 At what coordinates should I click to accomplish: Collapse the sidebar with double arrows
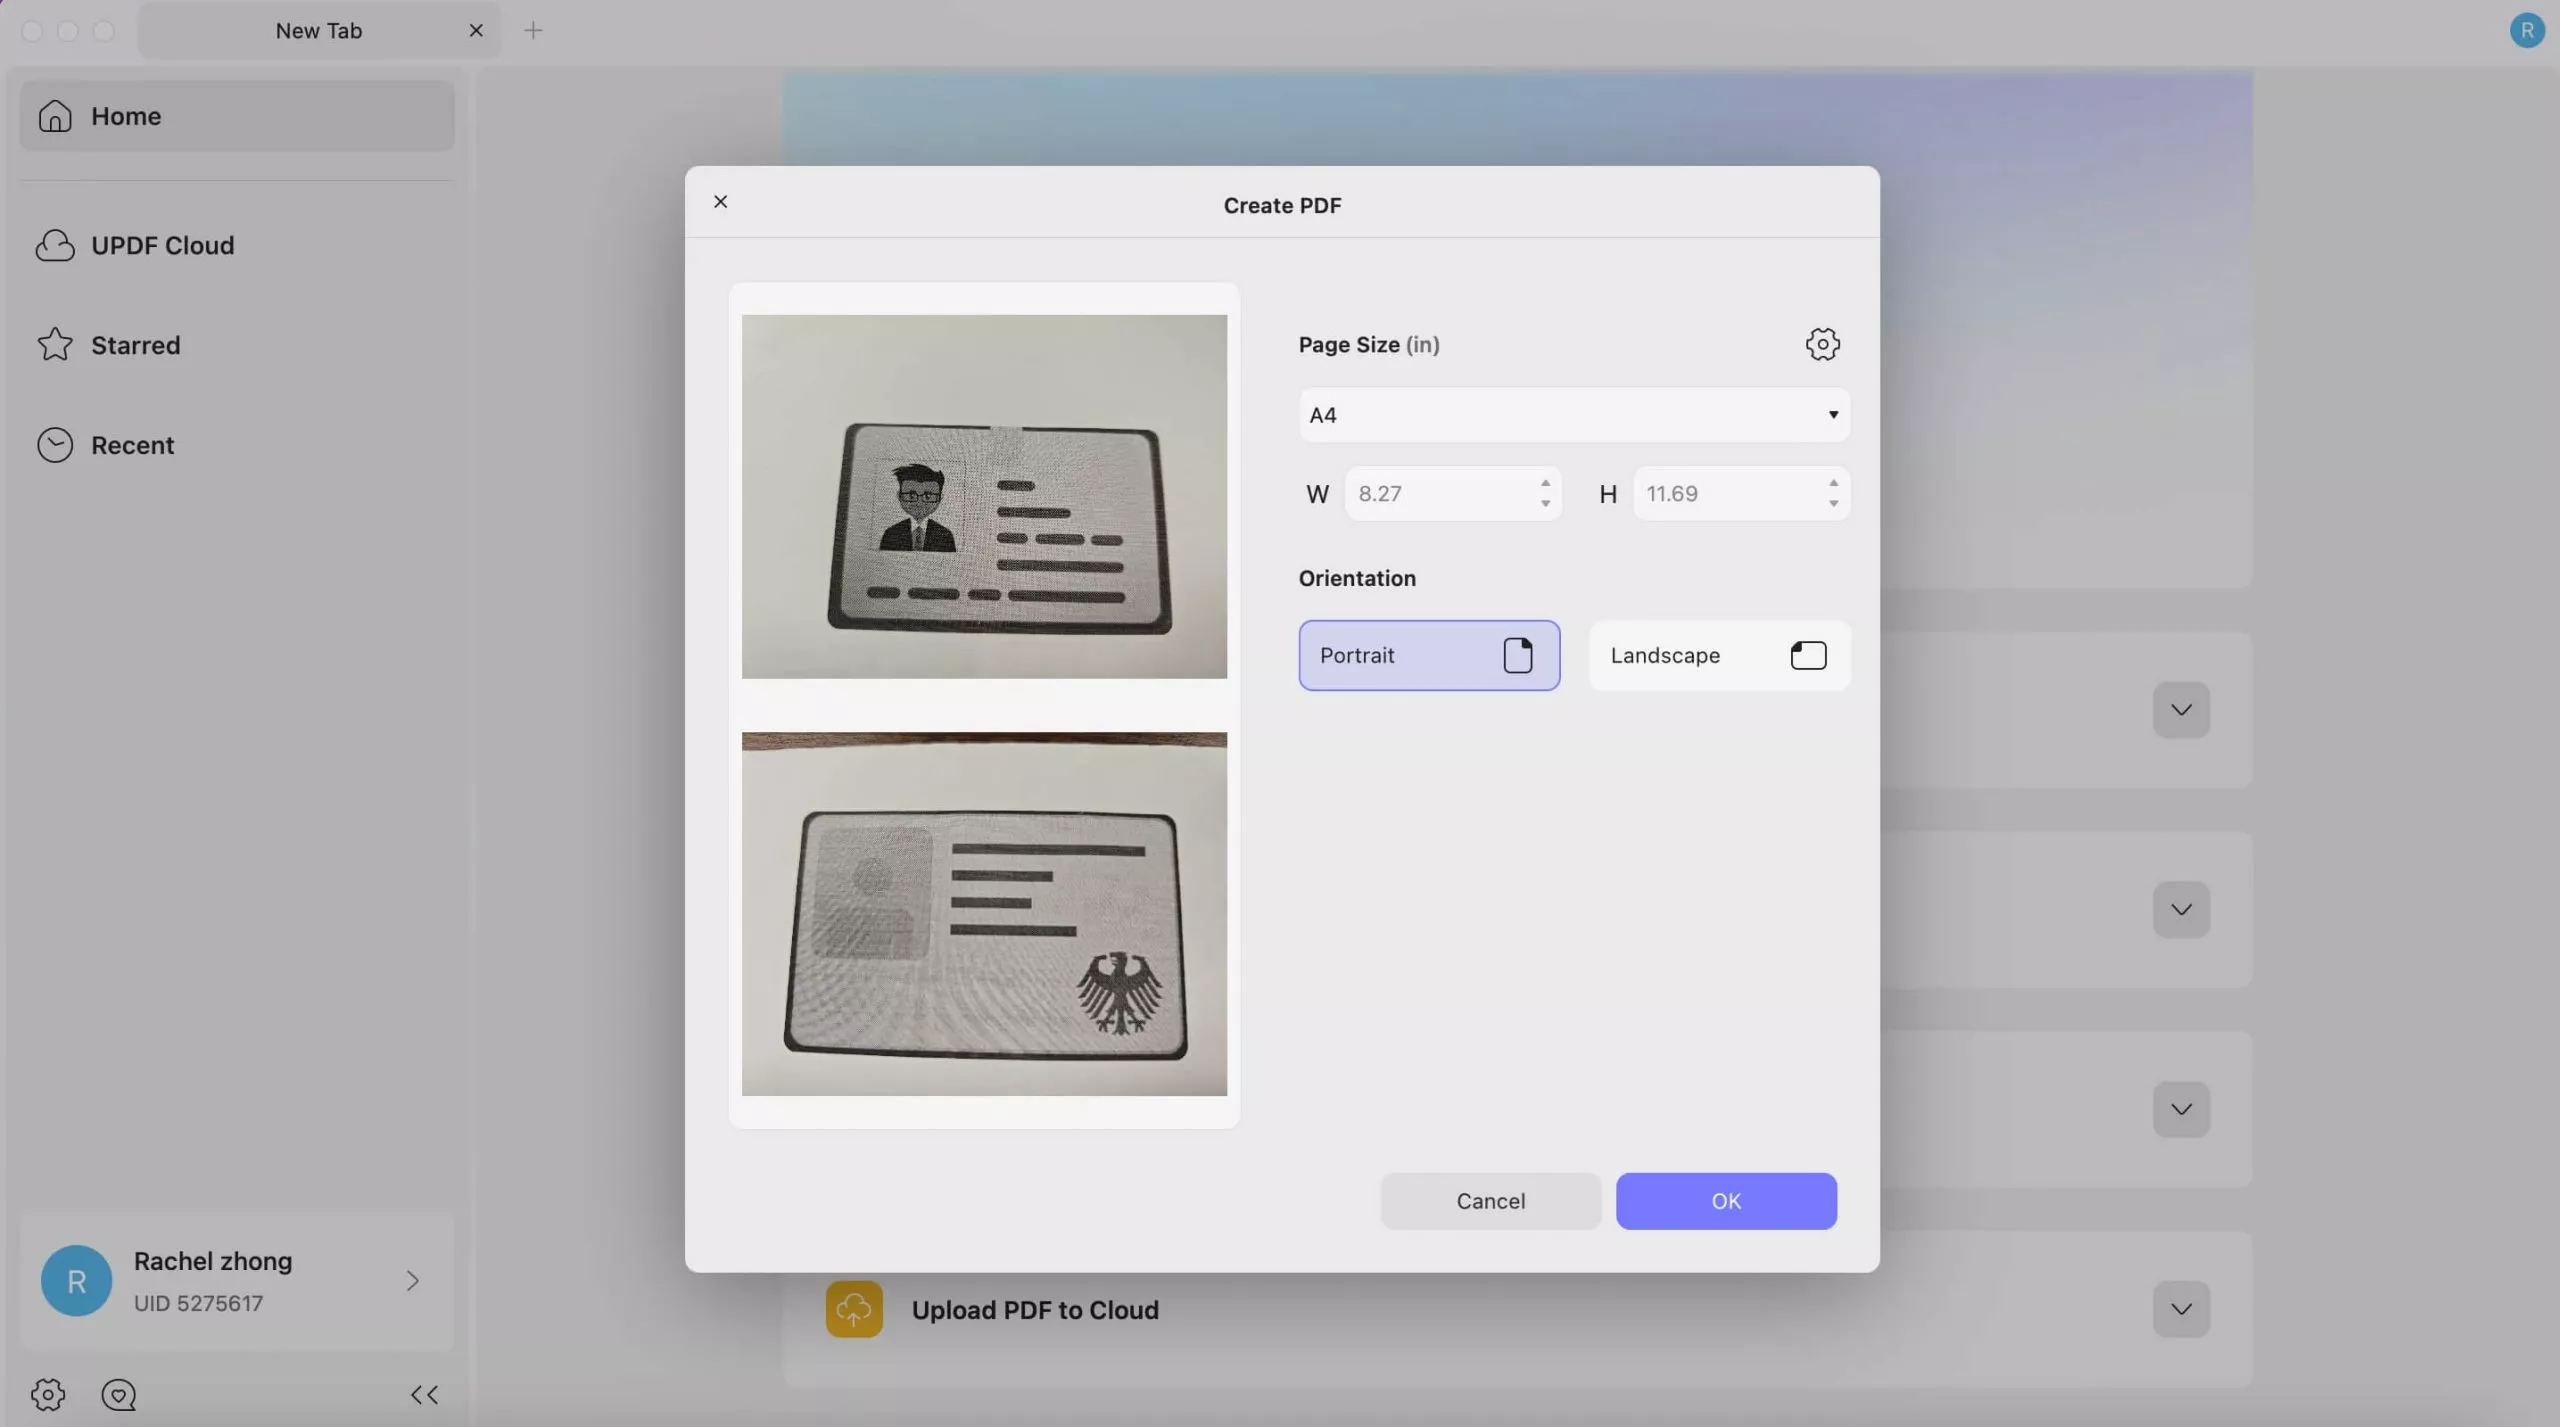(x=423, y=1394)
